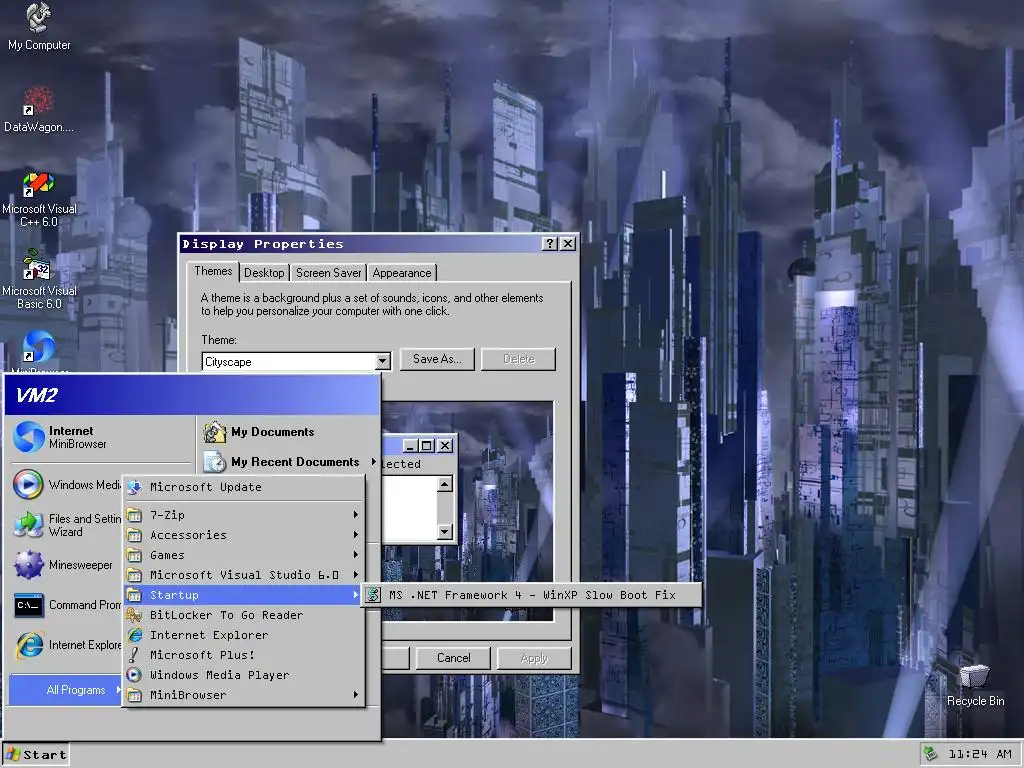1024x768 pixels.
Task: Click scroll down arrow in preview window
Action: 445,532
